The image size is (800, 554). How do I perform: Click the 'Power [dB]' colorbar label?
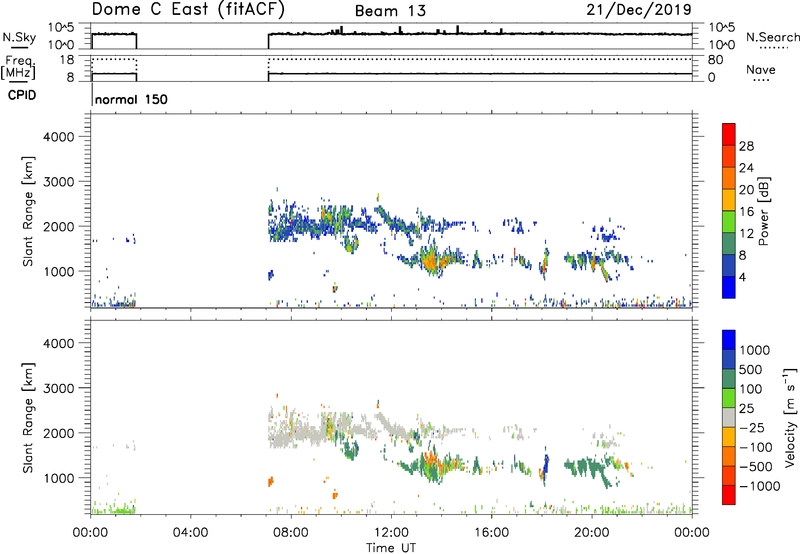[x=763, y=211]
